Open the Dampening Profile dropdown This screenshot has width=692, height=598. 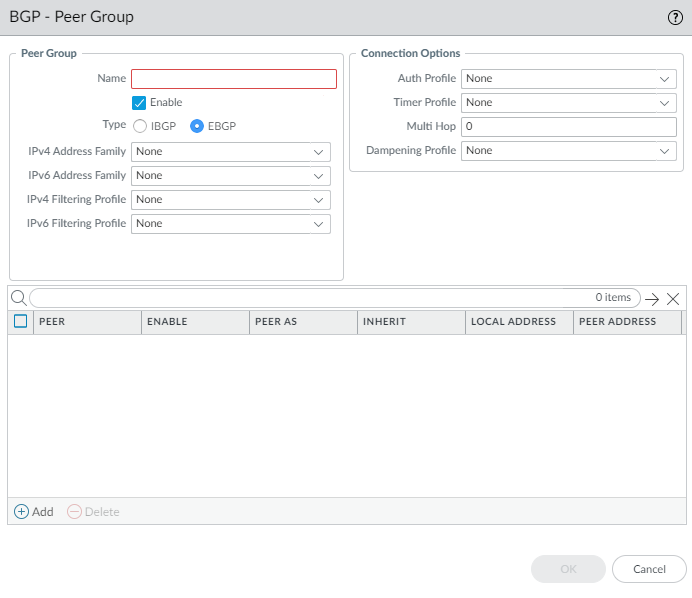coord(568,150)
